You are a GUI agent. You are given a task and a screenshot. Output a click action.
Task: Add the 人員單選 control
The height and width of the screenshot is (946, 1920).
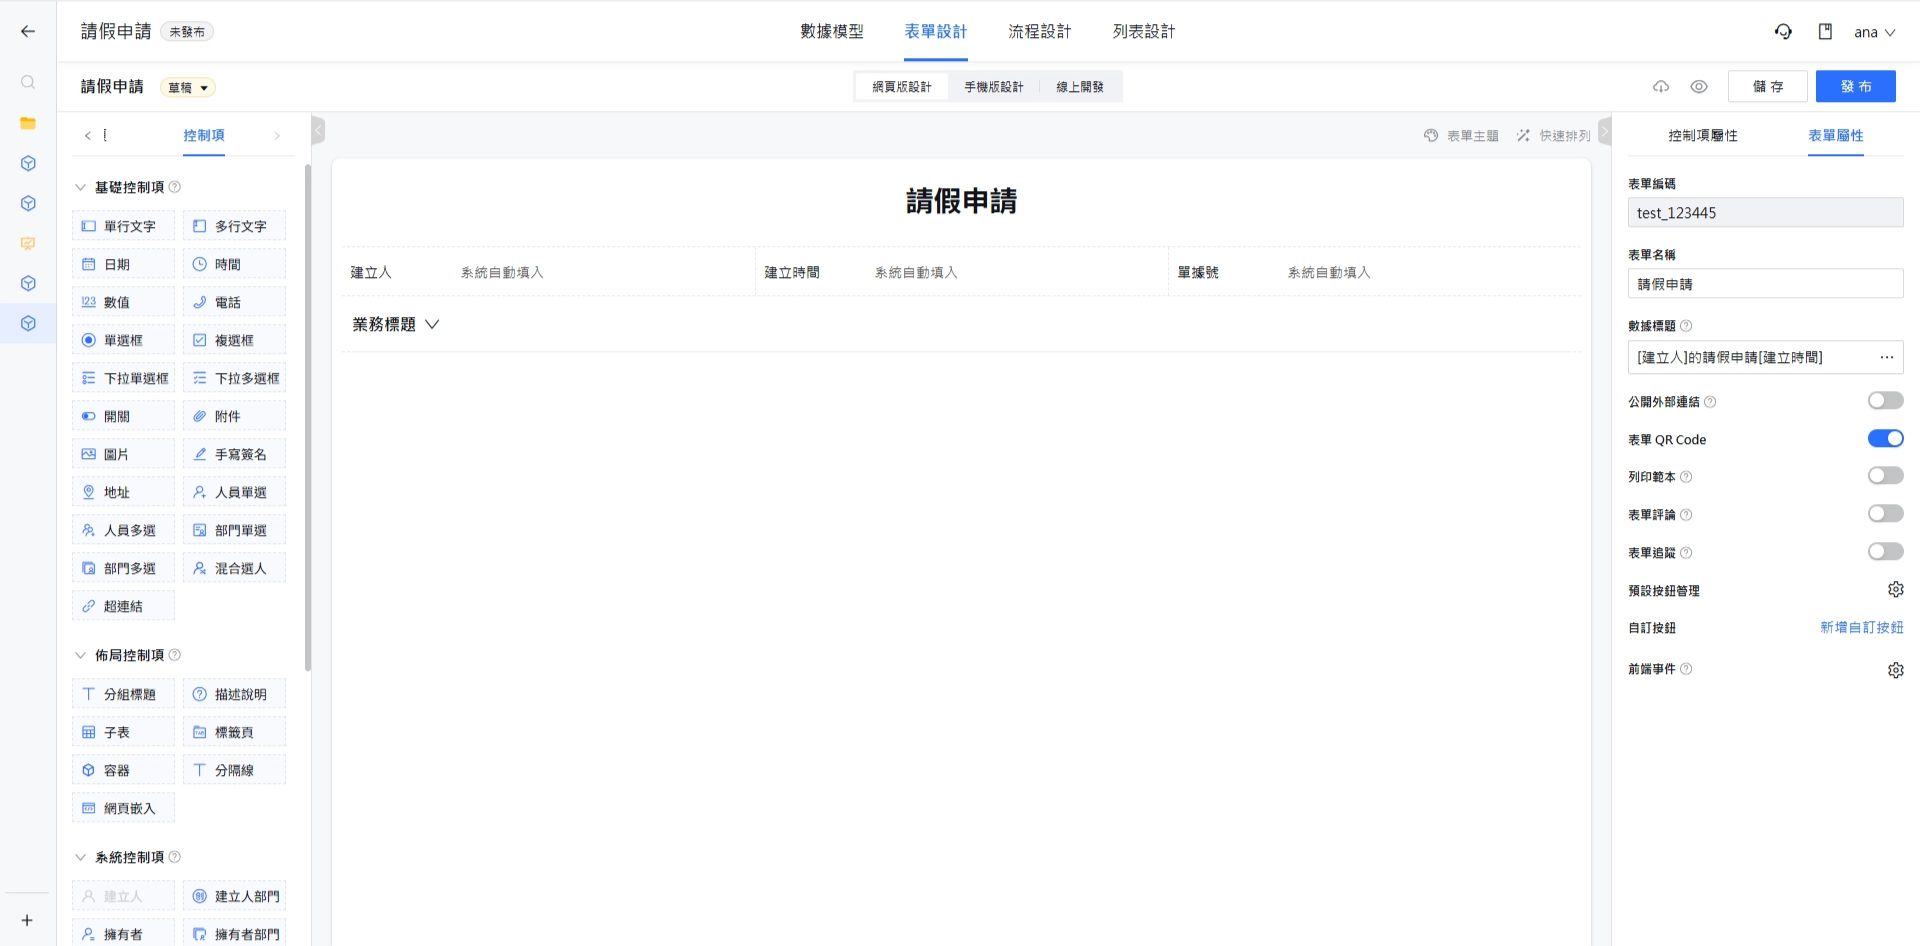click(x=234, y=492)
